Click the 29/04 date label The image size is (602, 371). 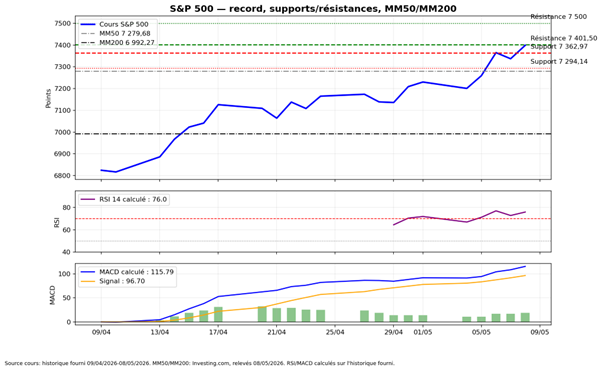coord(394,332)
